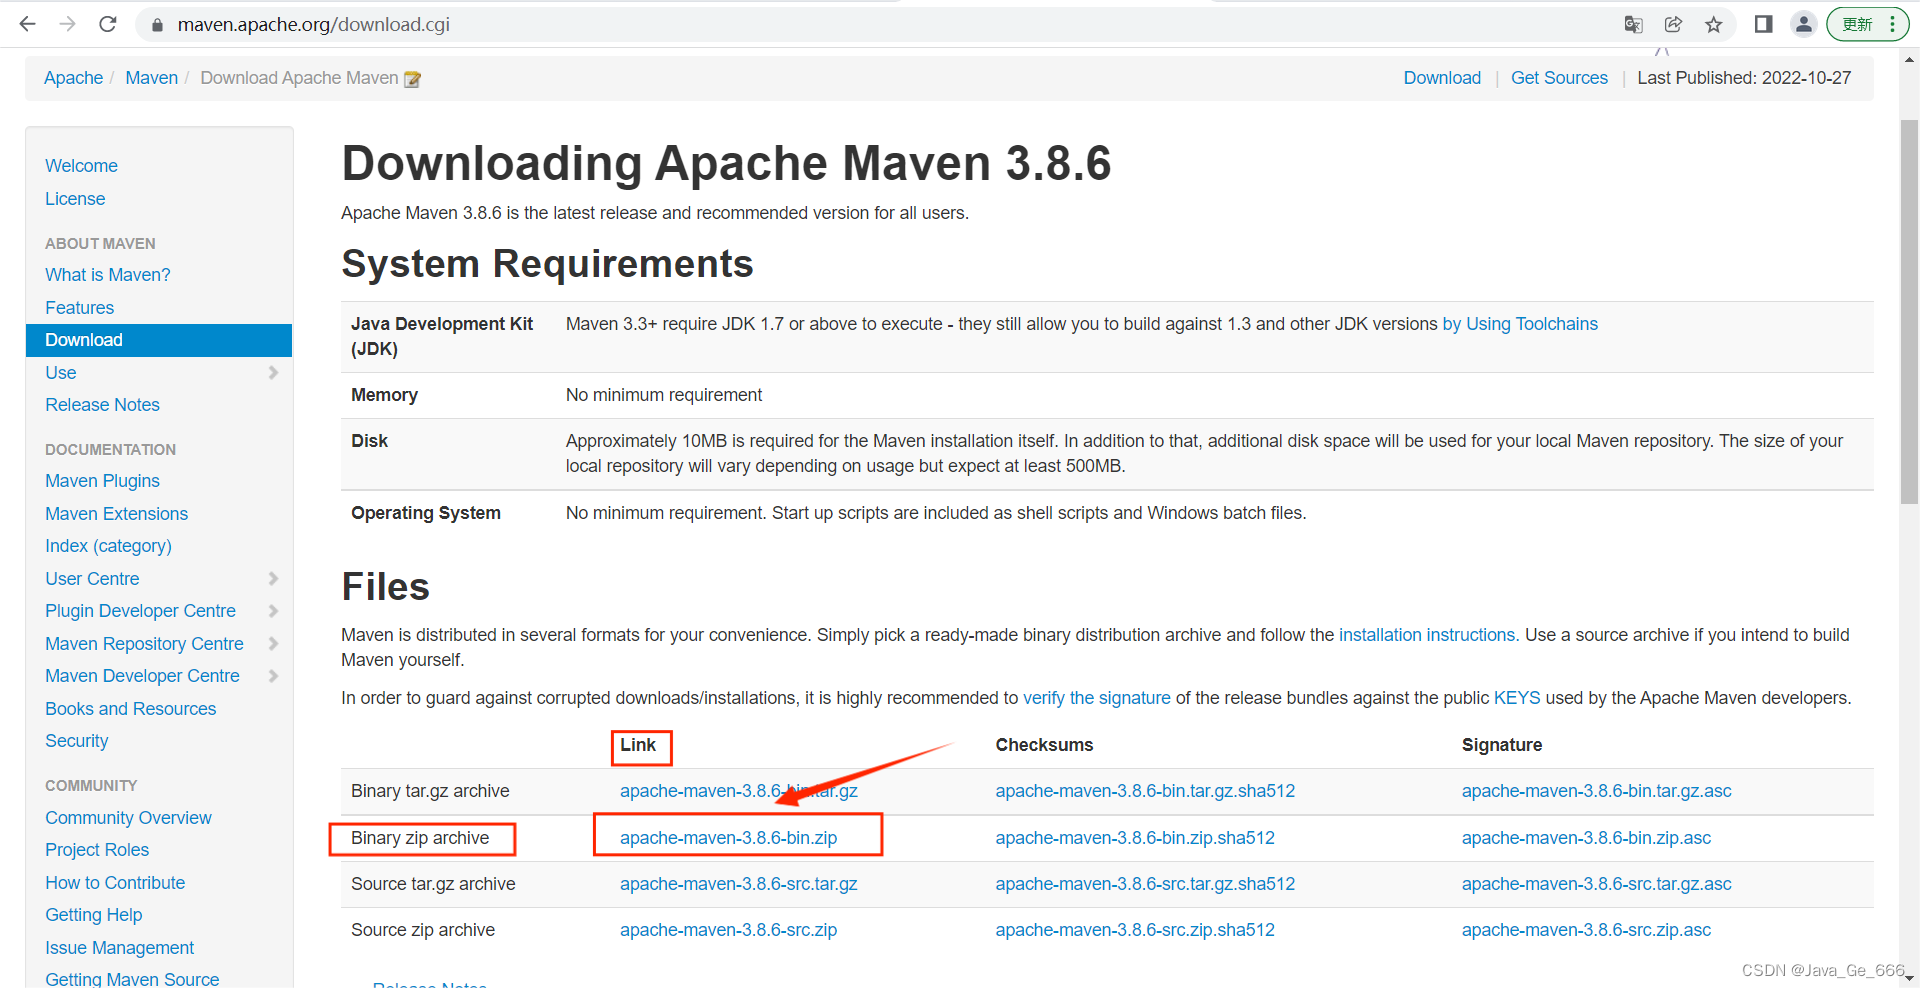Click the green update button

pos(1867,24)
